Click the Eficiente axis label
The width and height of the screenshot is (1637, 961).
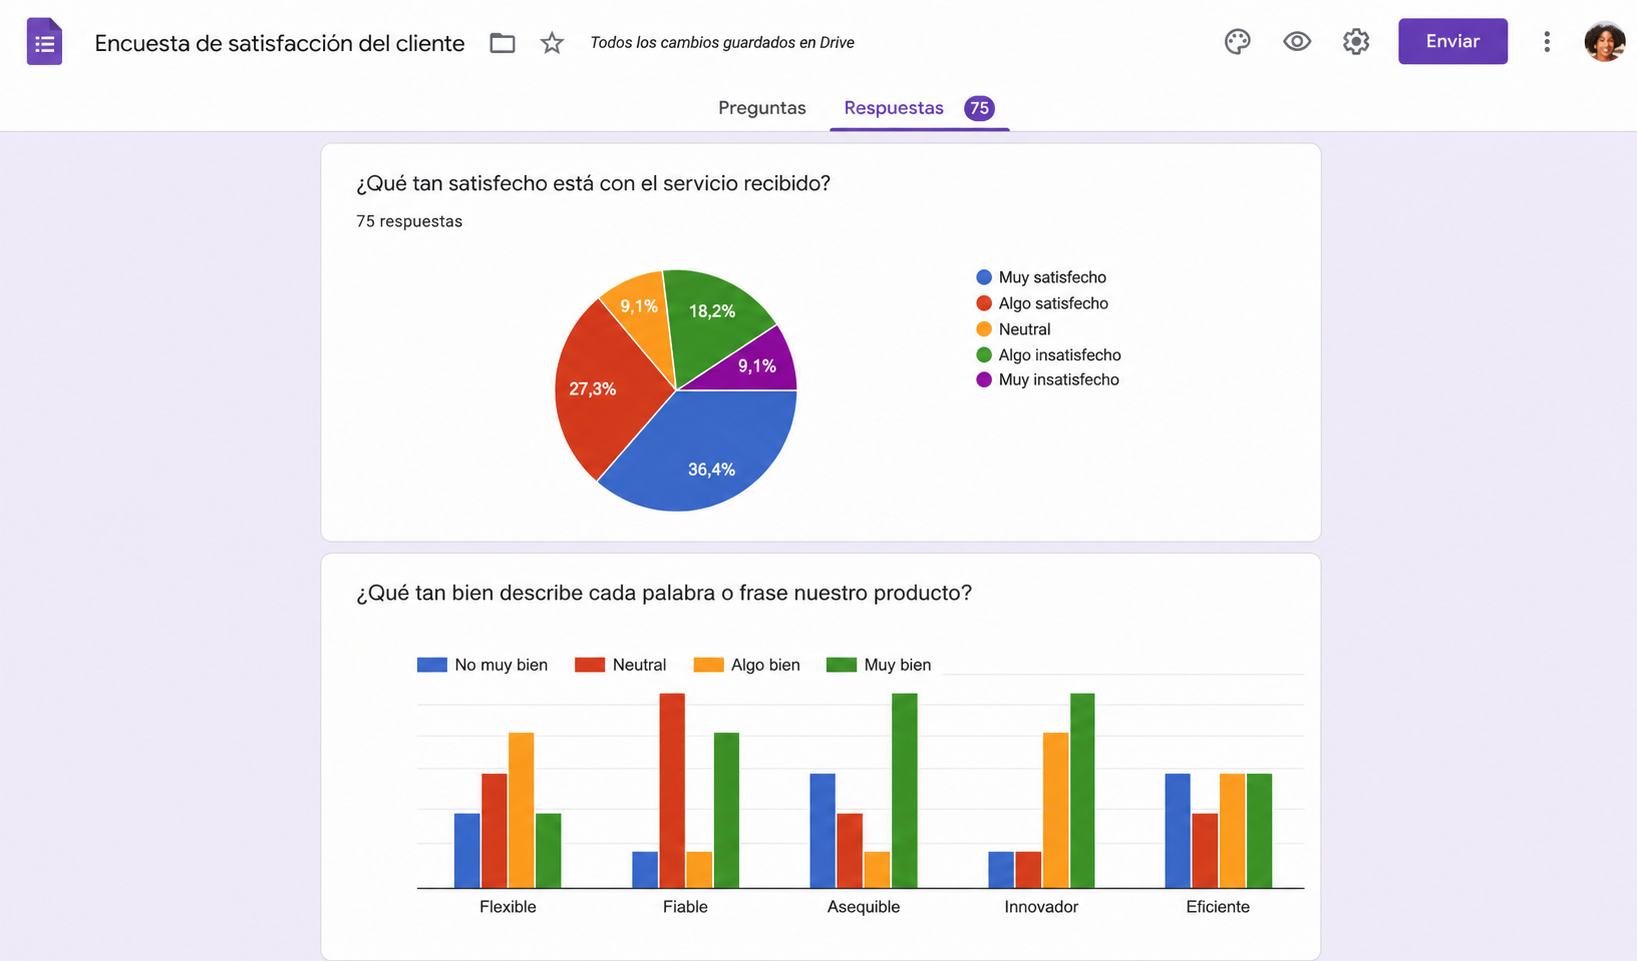coord(1218,907)
